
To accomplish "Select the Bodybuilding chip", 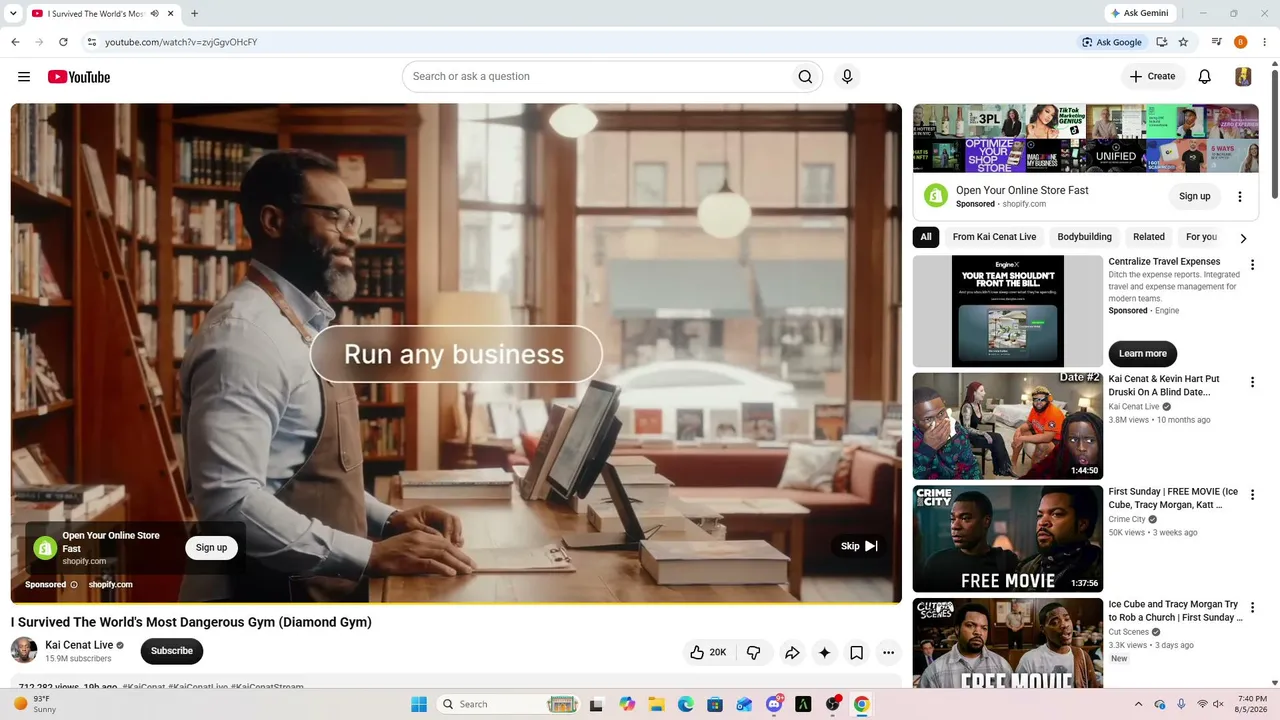I will coord(1084,237).
